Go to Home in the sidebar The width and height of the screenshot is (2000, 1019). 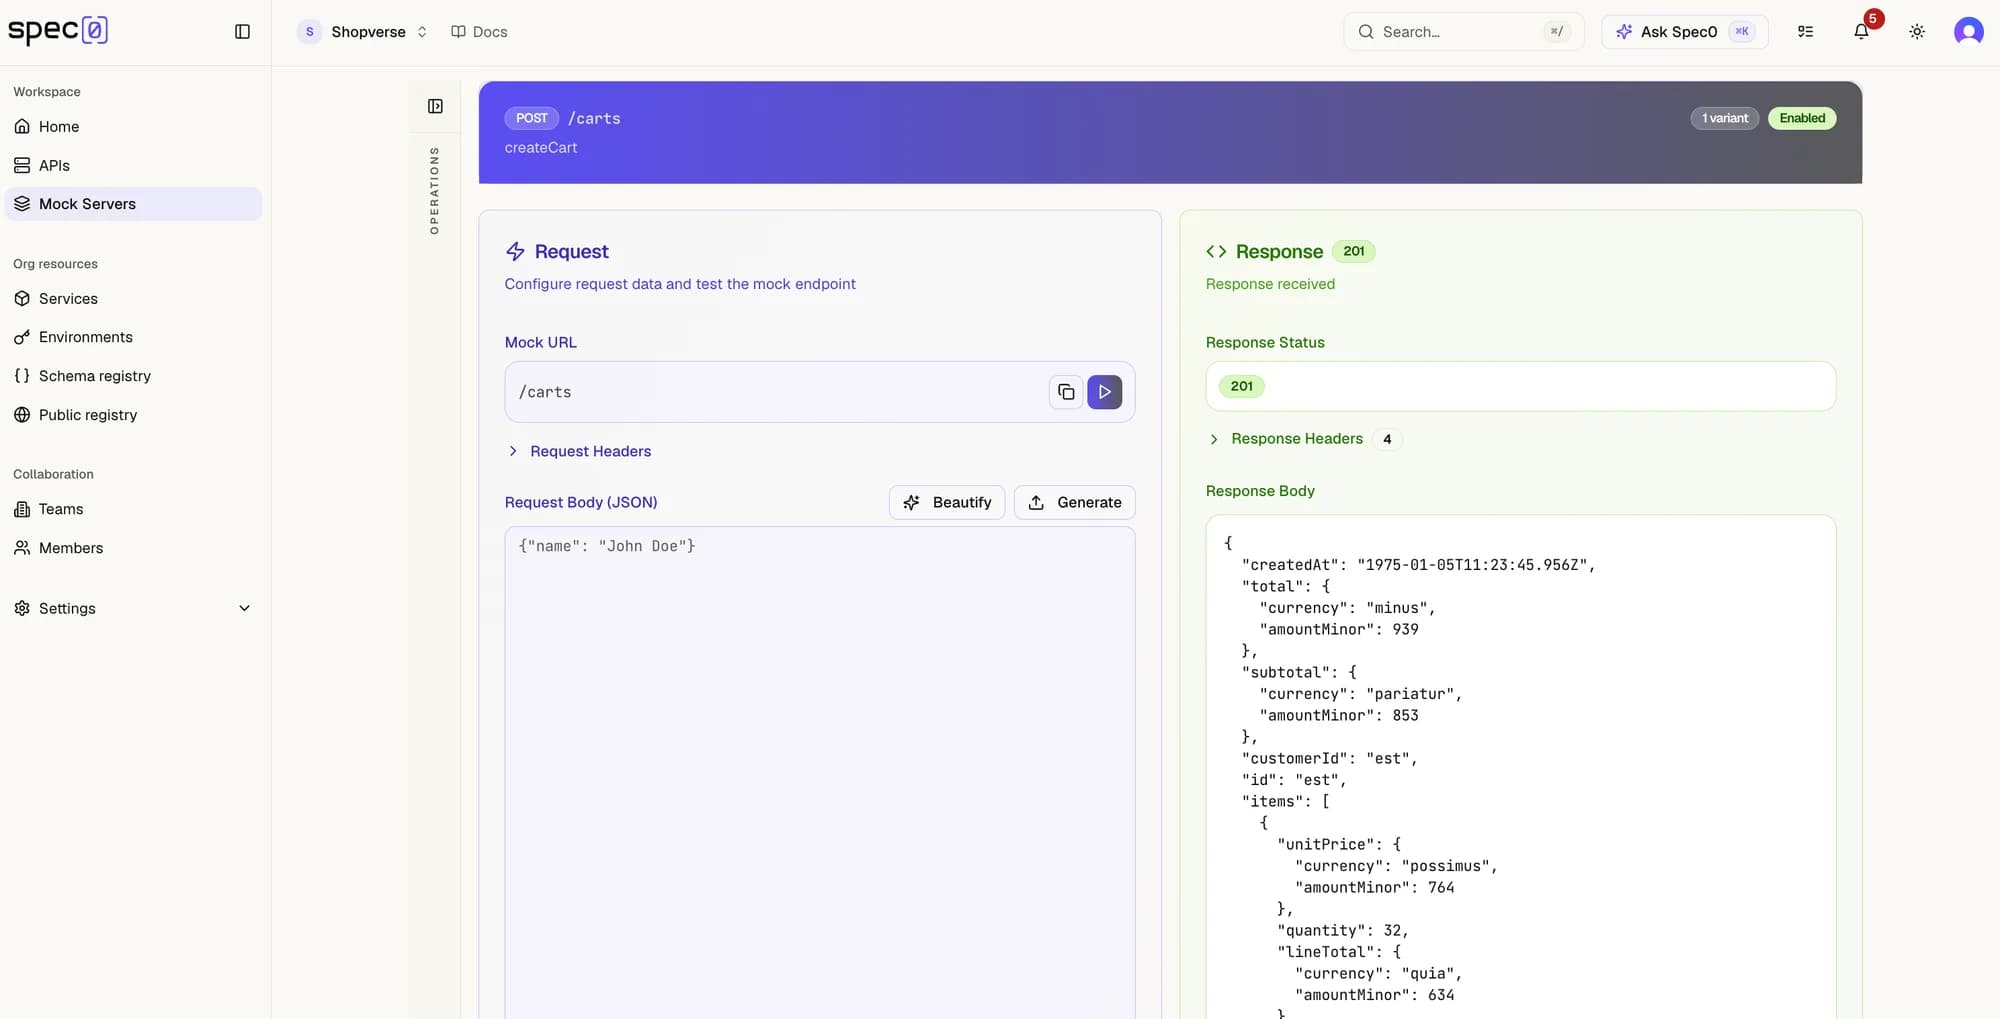pyautogui.click(x=133, y=127)
